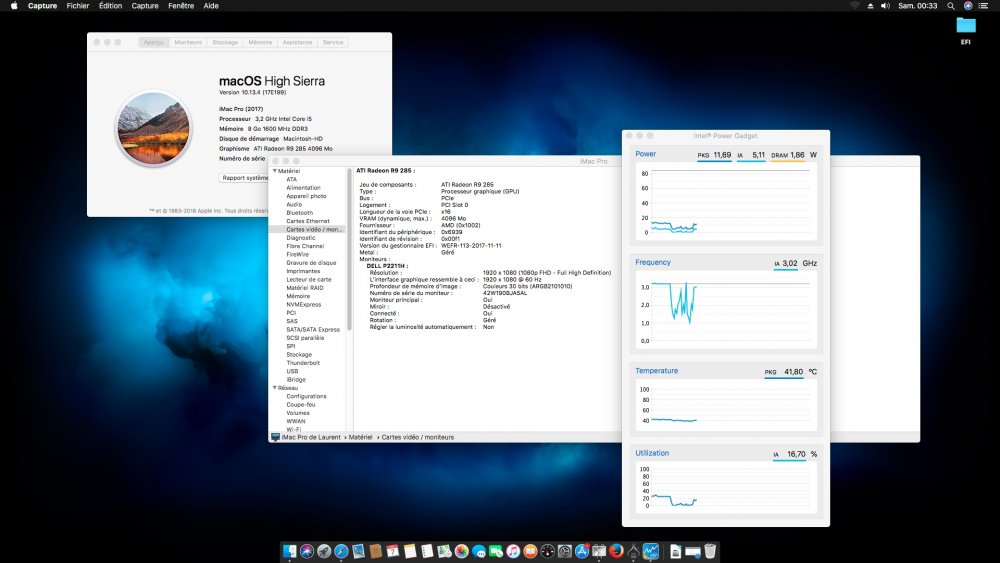Select Cartes Ethernet in sidebar

pos(308,221)
